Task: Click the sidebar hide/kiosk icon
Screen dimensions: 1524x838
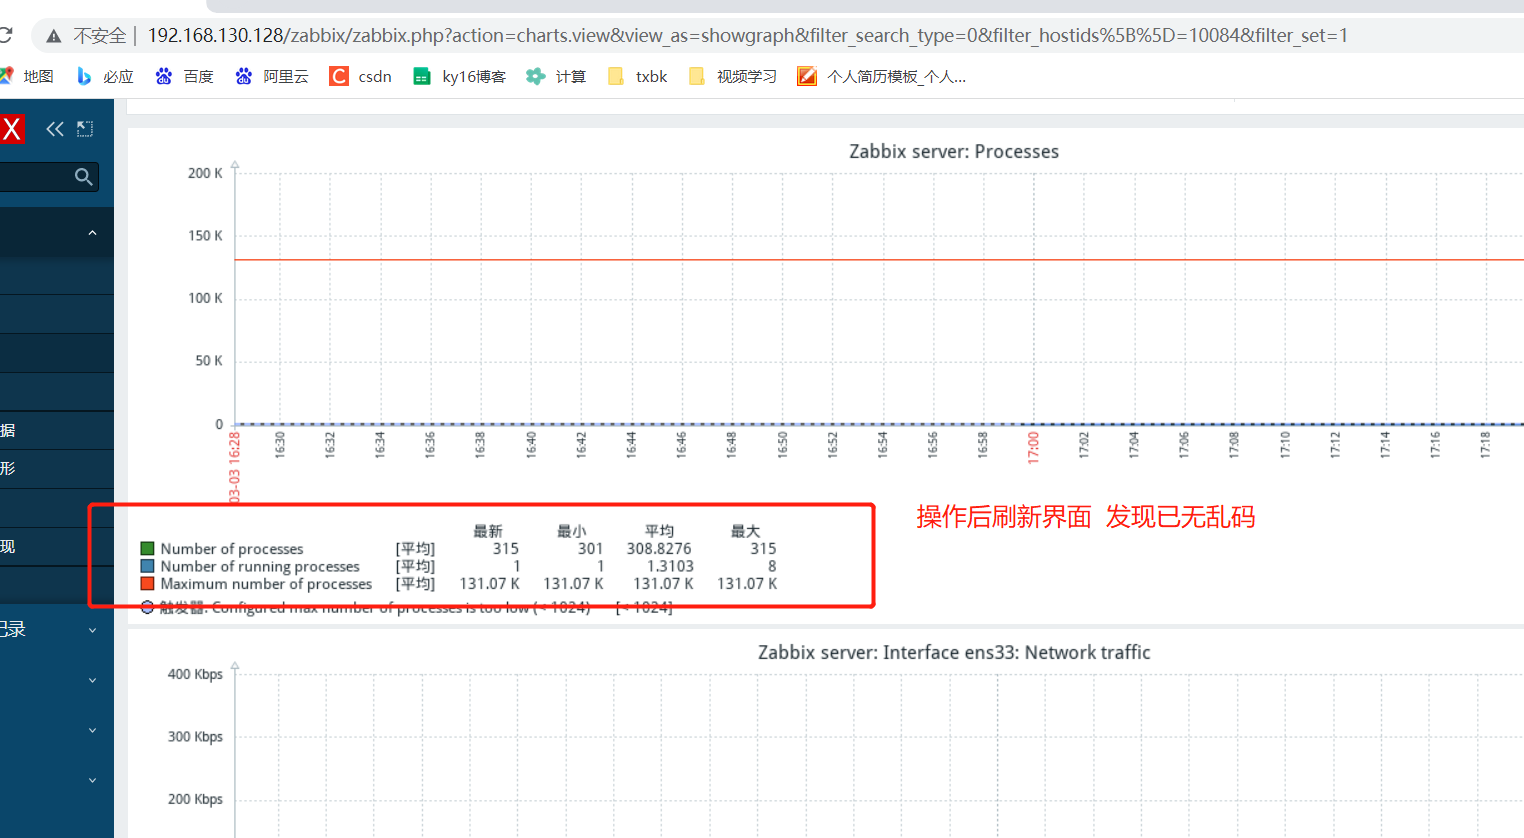Action: point(85,129)
